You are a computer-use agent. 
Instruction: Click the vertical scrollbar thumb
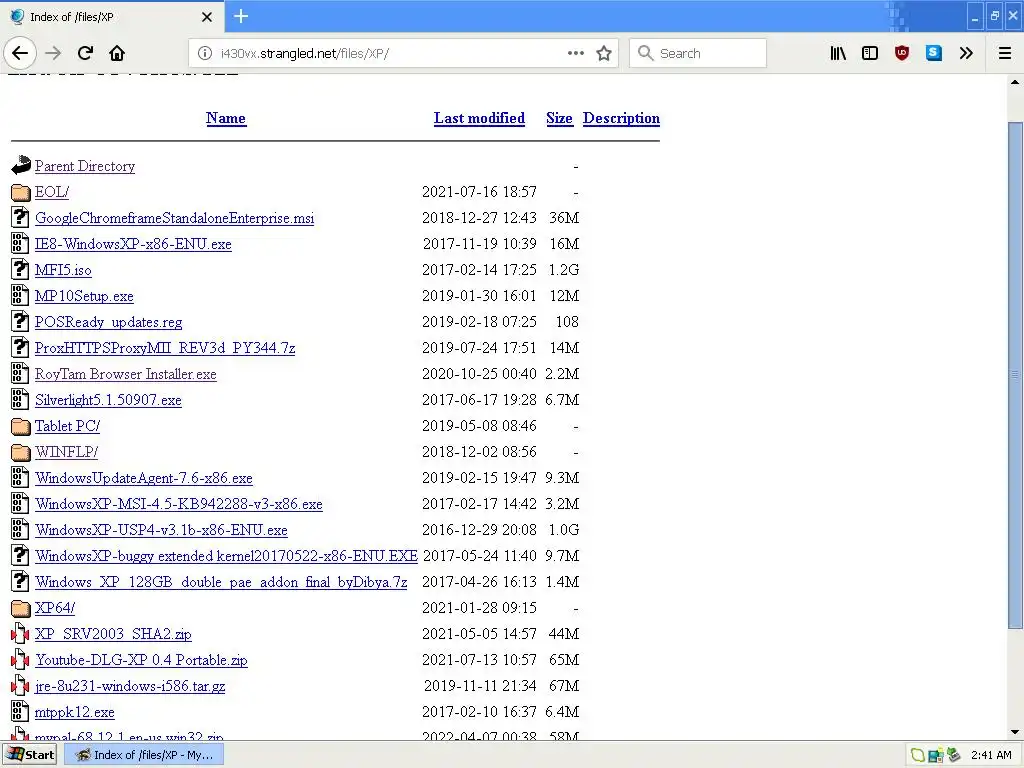click(1014, 375)
